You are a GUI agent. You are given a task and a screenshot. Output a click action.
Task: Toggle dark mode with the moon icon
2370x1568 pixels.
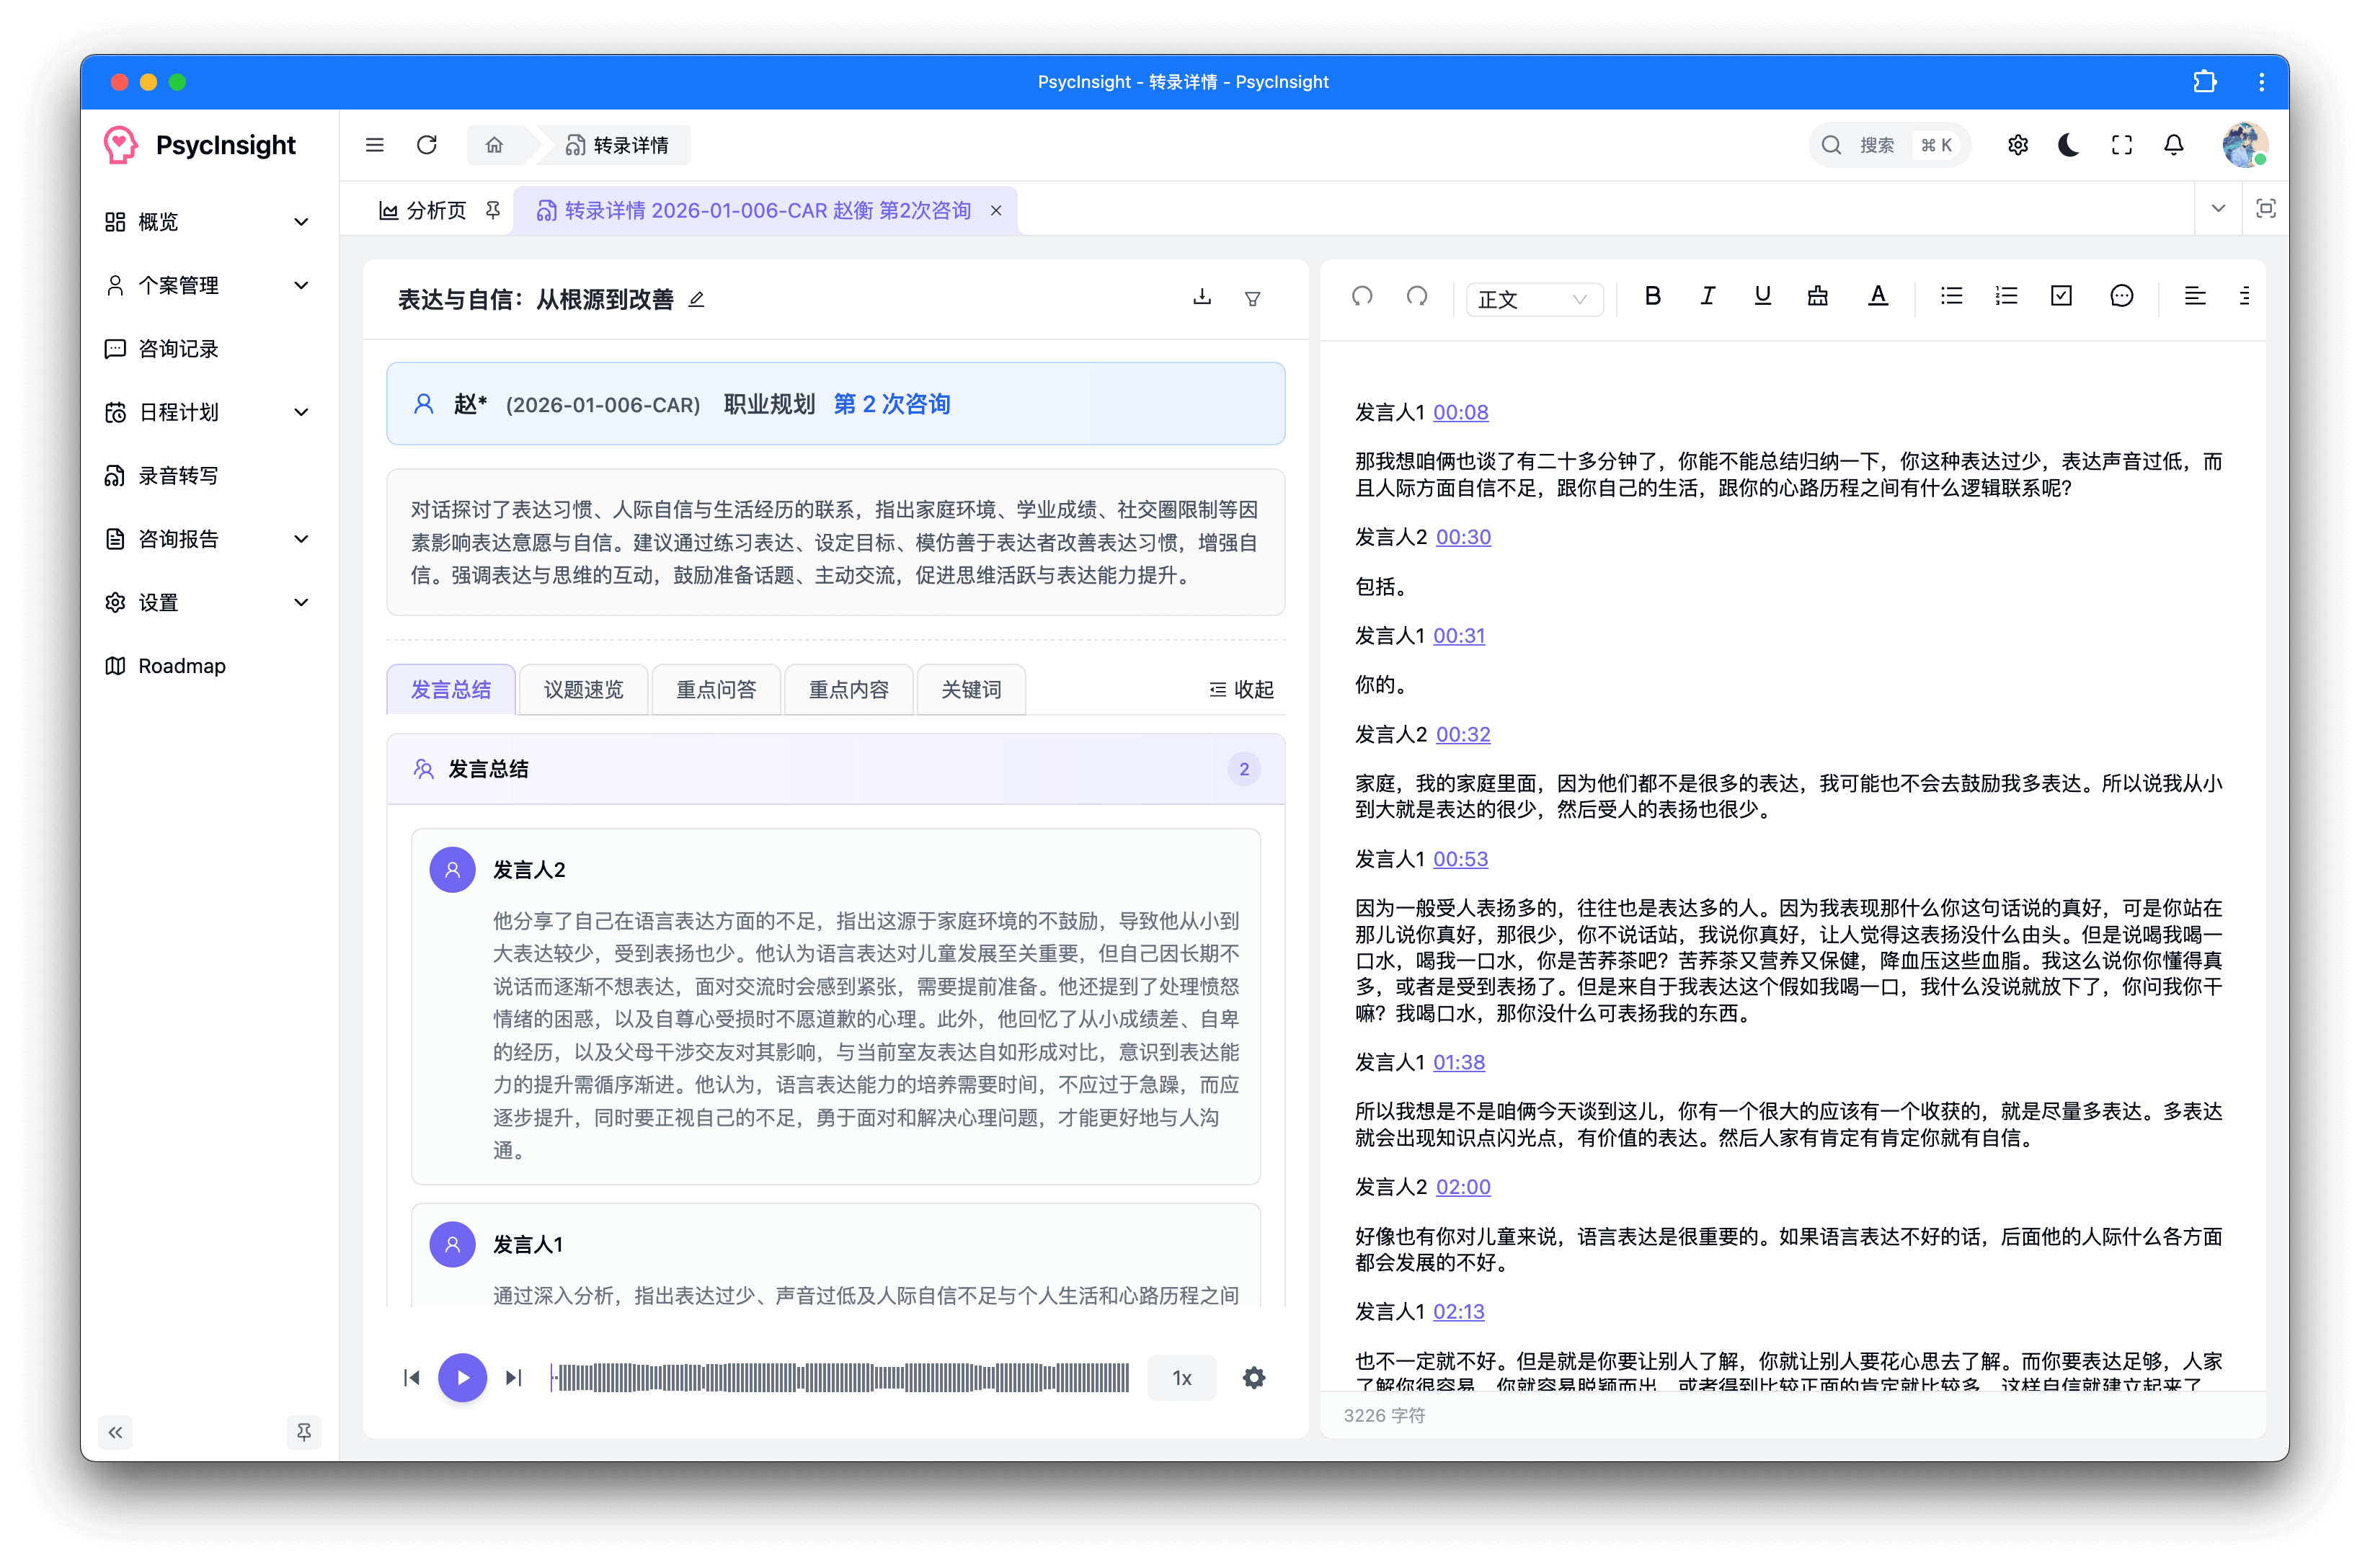click(2067, 144)
